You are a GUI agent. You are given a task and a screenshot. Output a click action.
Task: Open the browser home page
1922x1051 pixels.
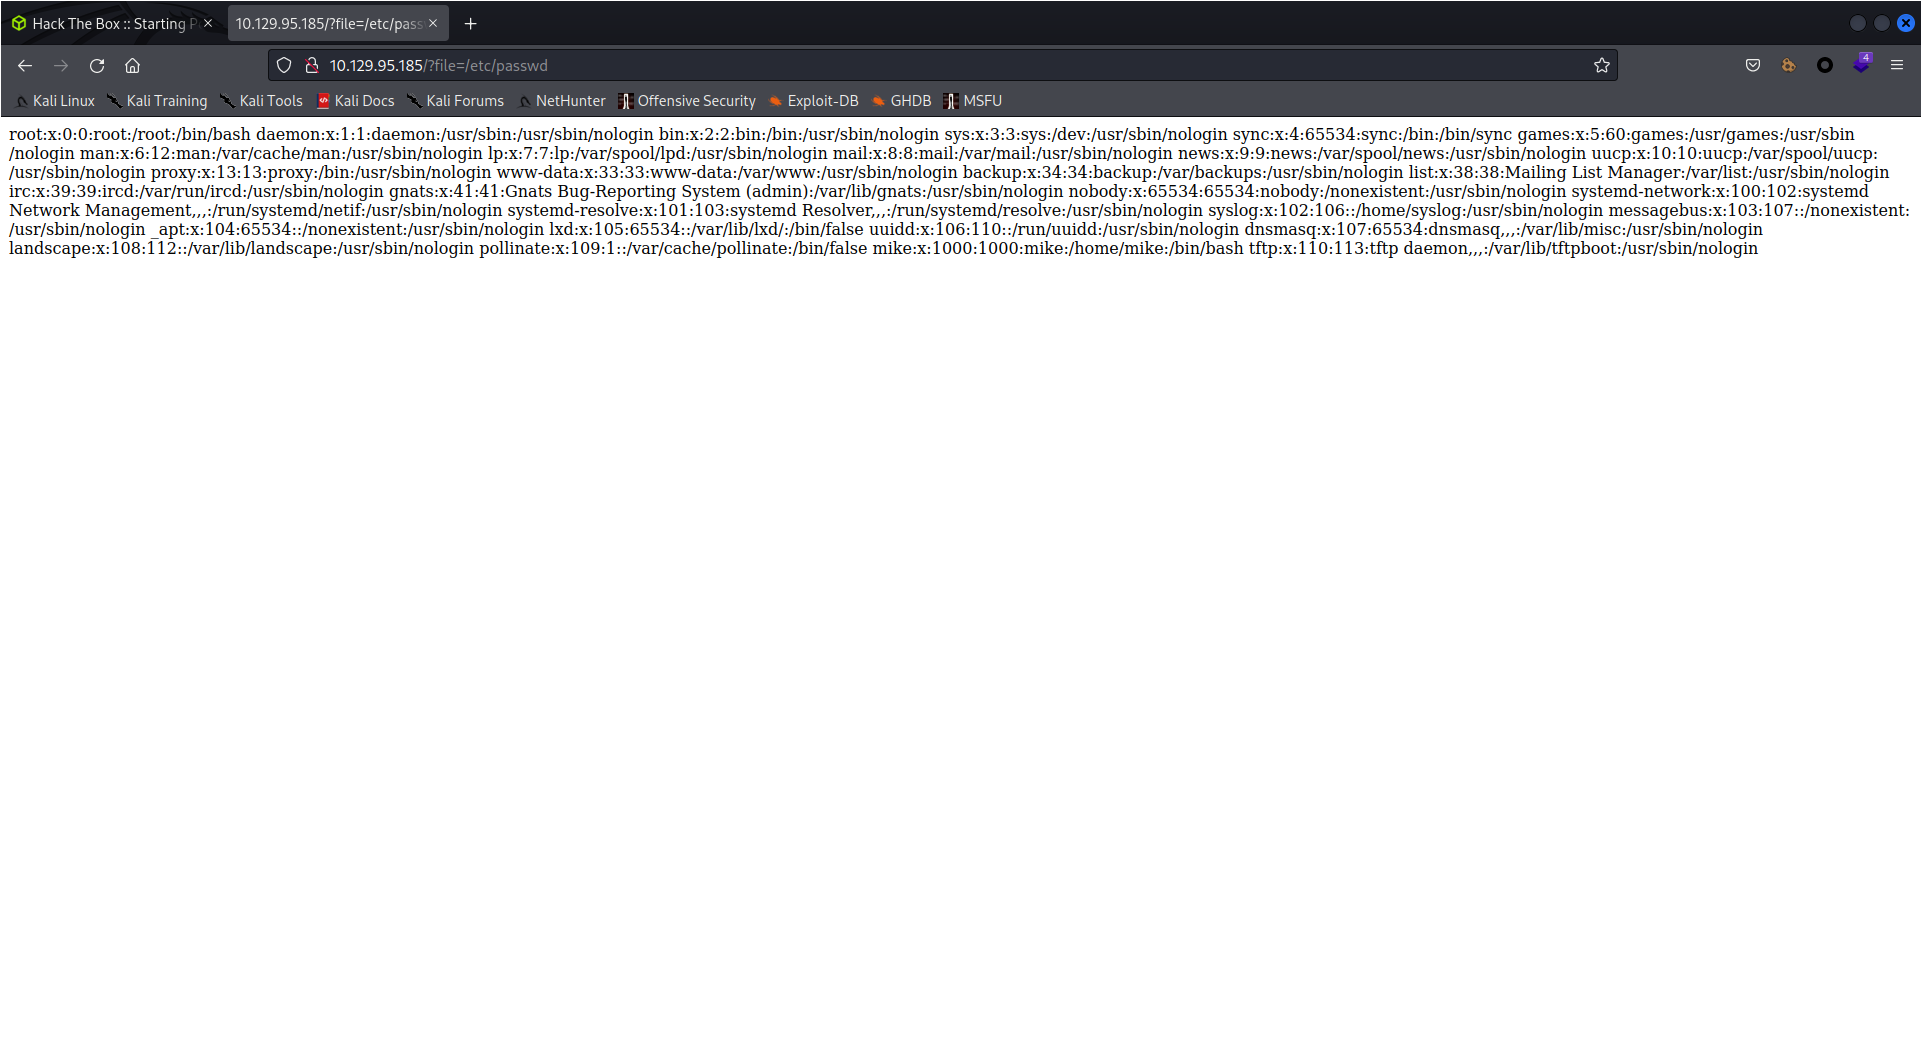pos(132,66)
